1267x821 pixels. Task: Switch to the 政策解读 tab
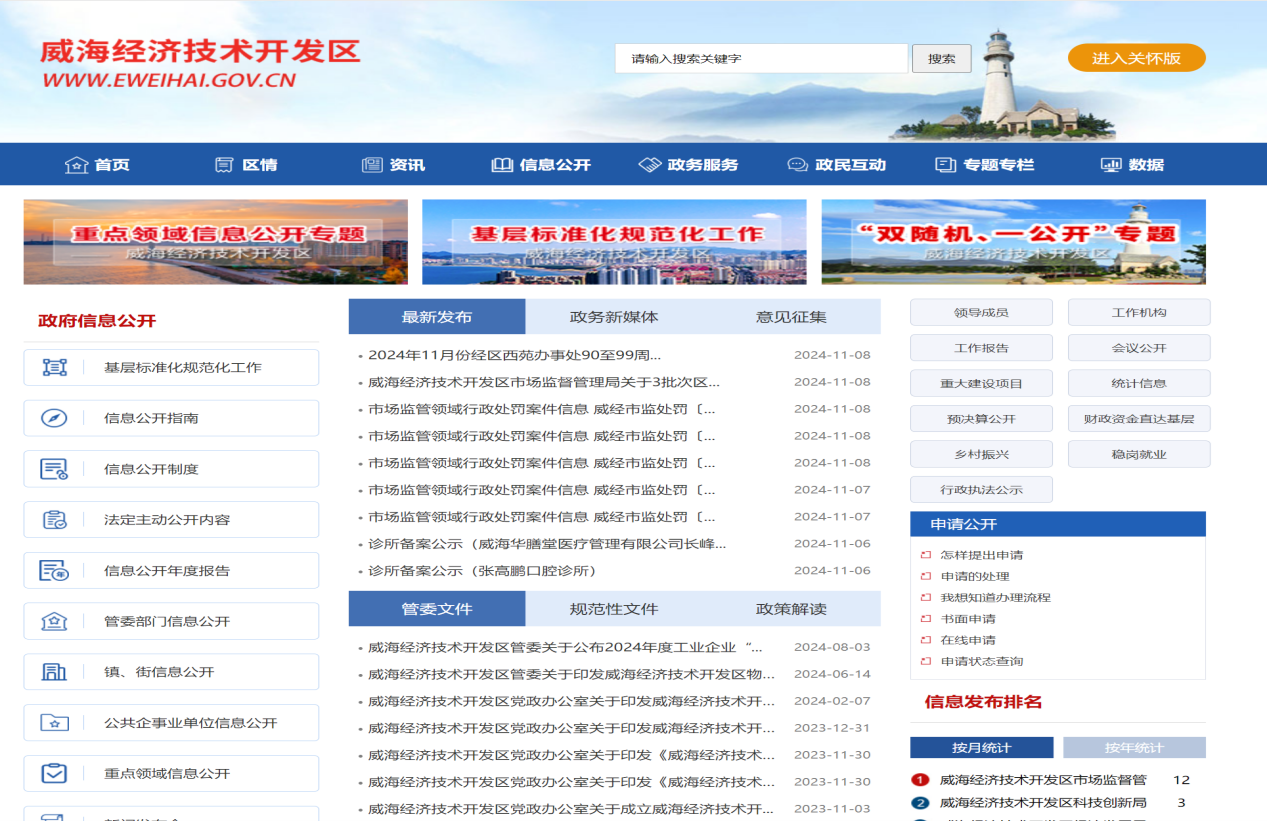click(791, 609)
